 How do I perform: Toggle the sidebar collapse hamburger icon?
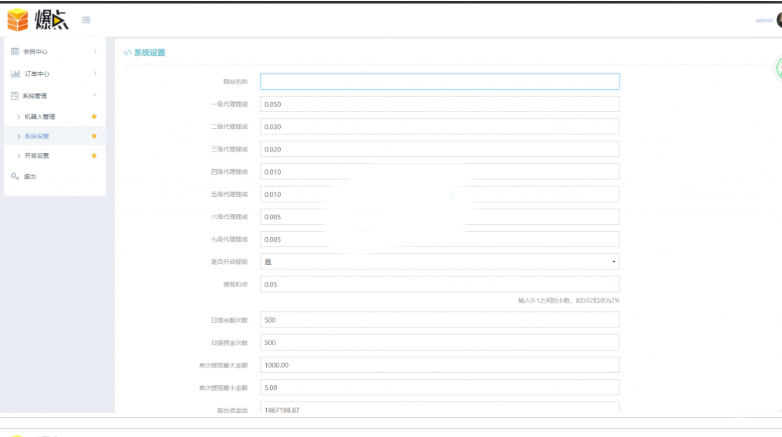pyautogui.click(x=86, y=20)
